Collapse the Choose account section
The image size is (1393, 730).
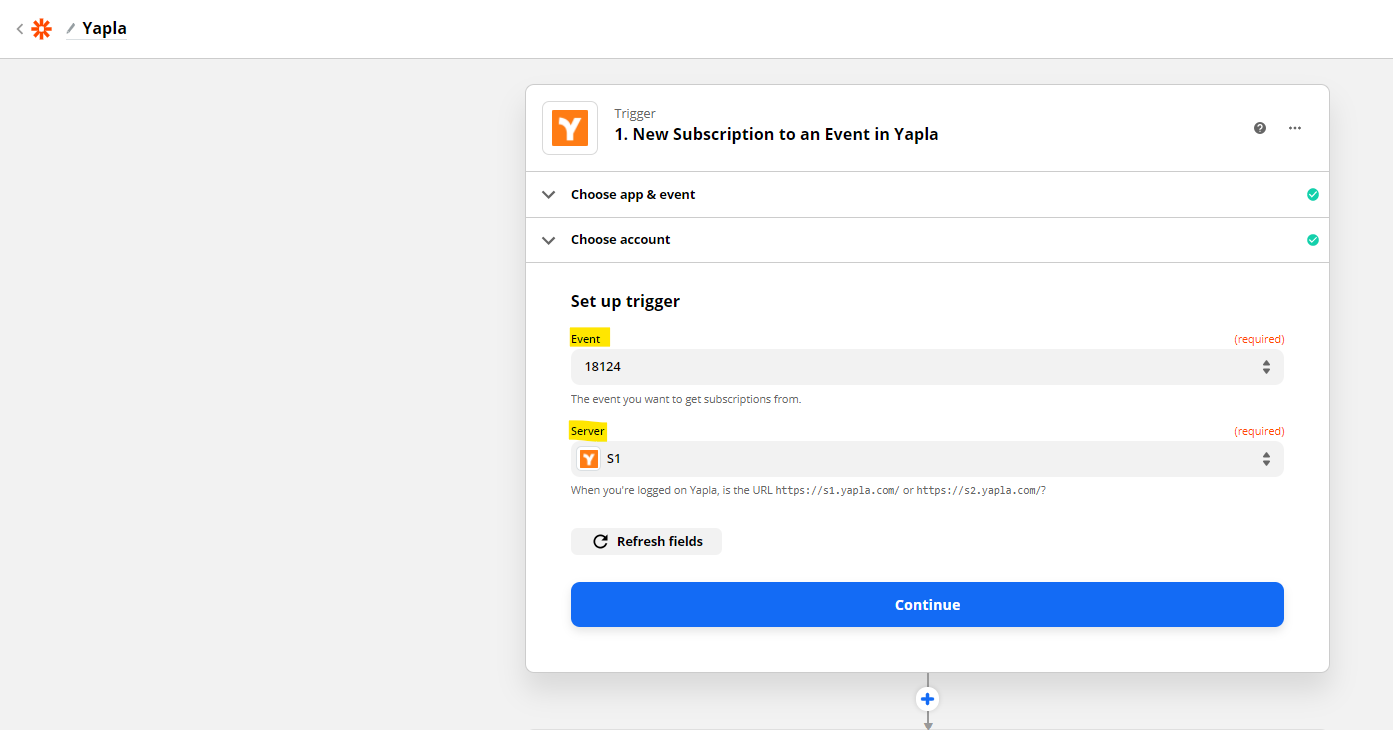(x=548, y=240)
